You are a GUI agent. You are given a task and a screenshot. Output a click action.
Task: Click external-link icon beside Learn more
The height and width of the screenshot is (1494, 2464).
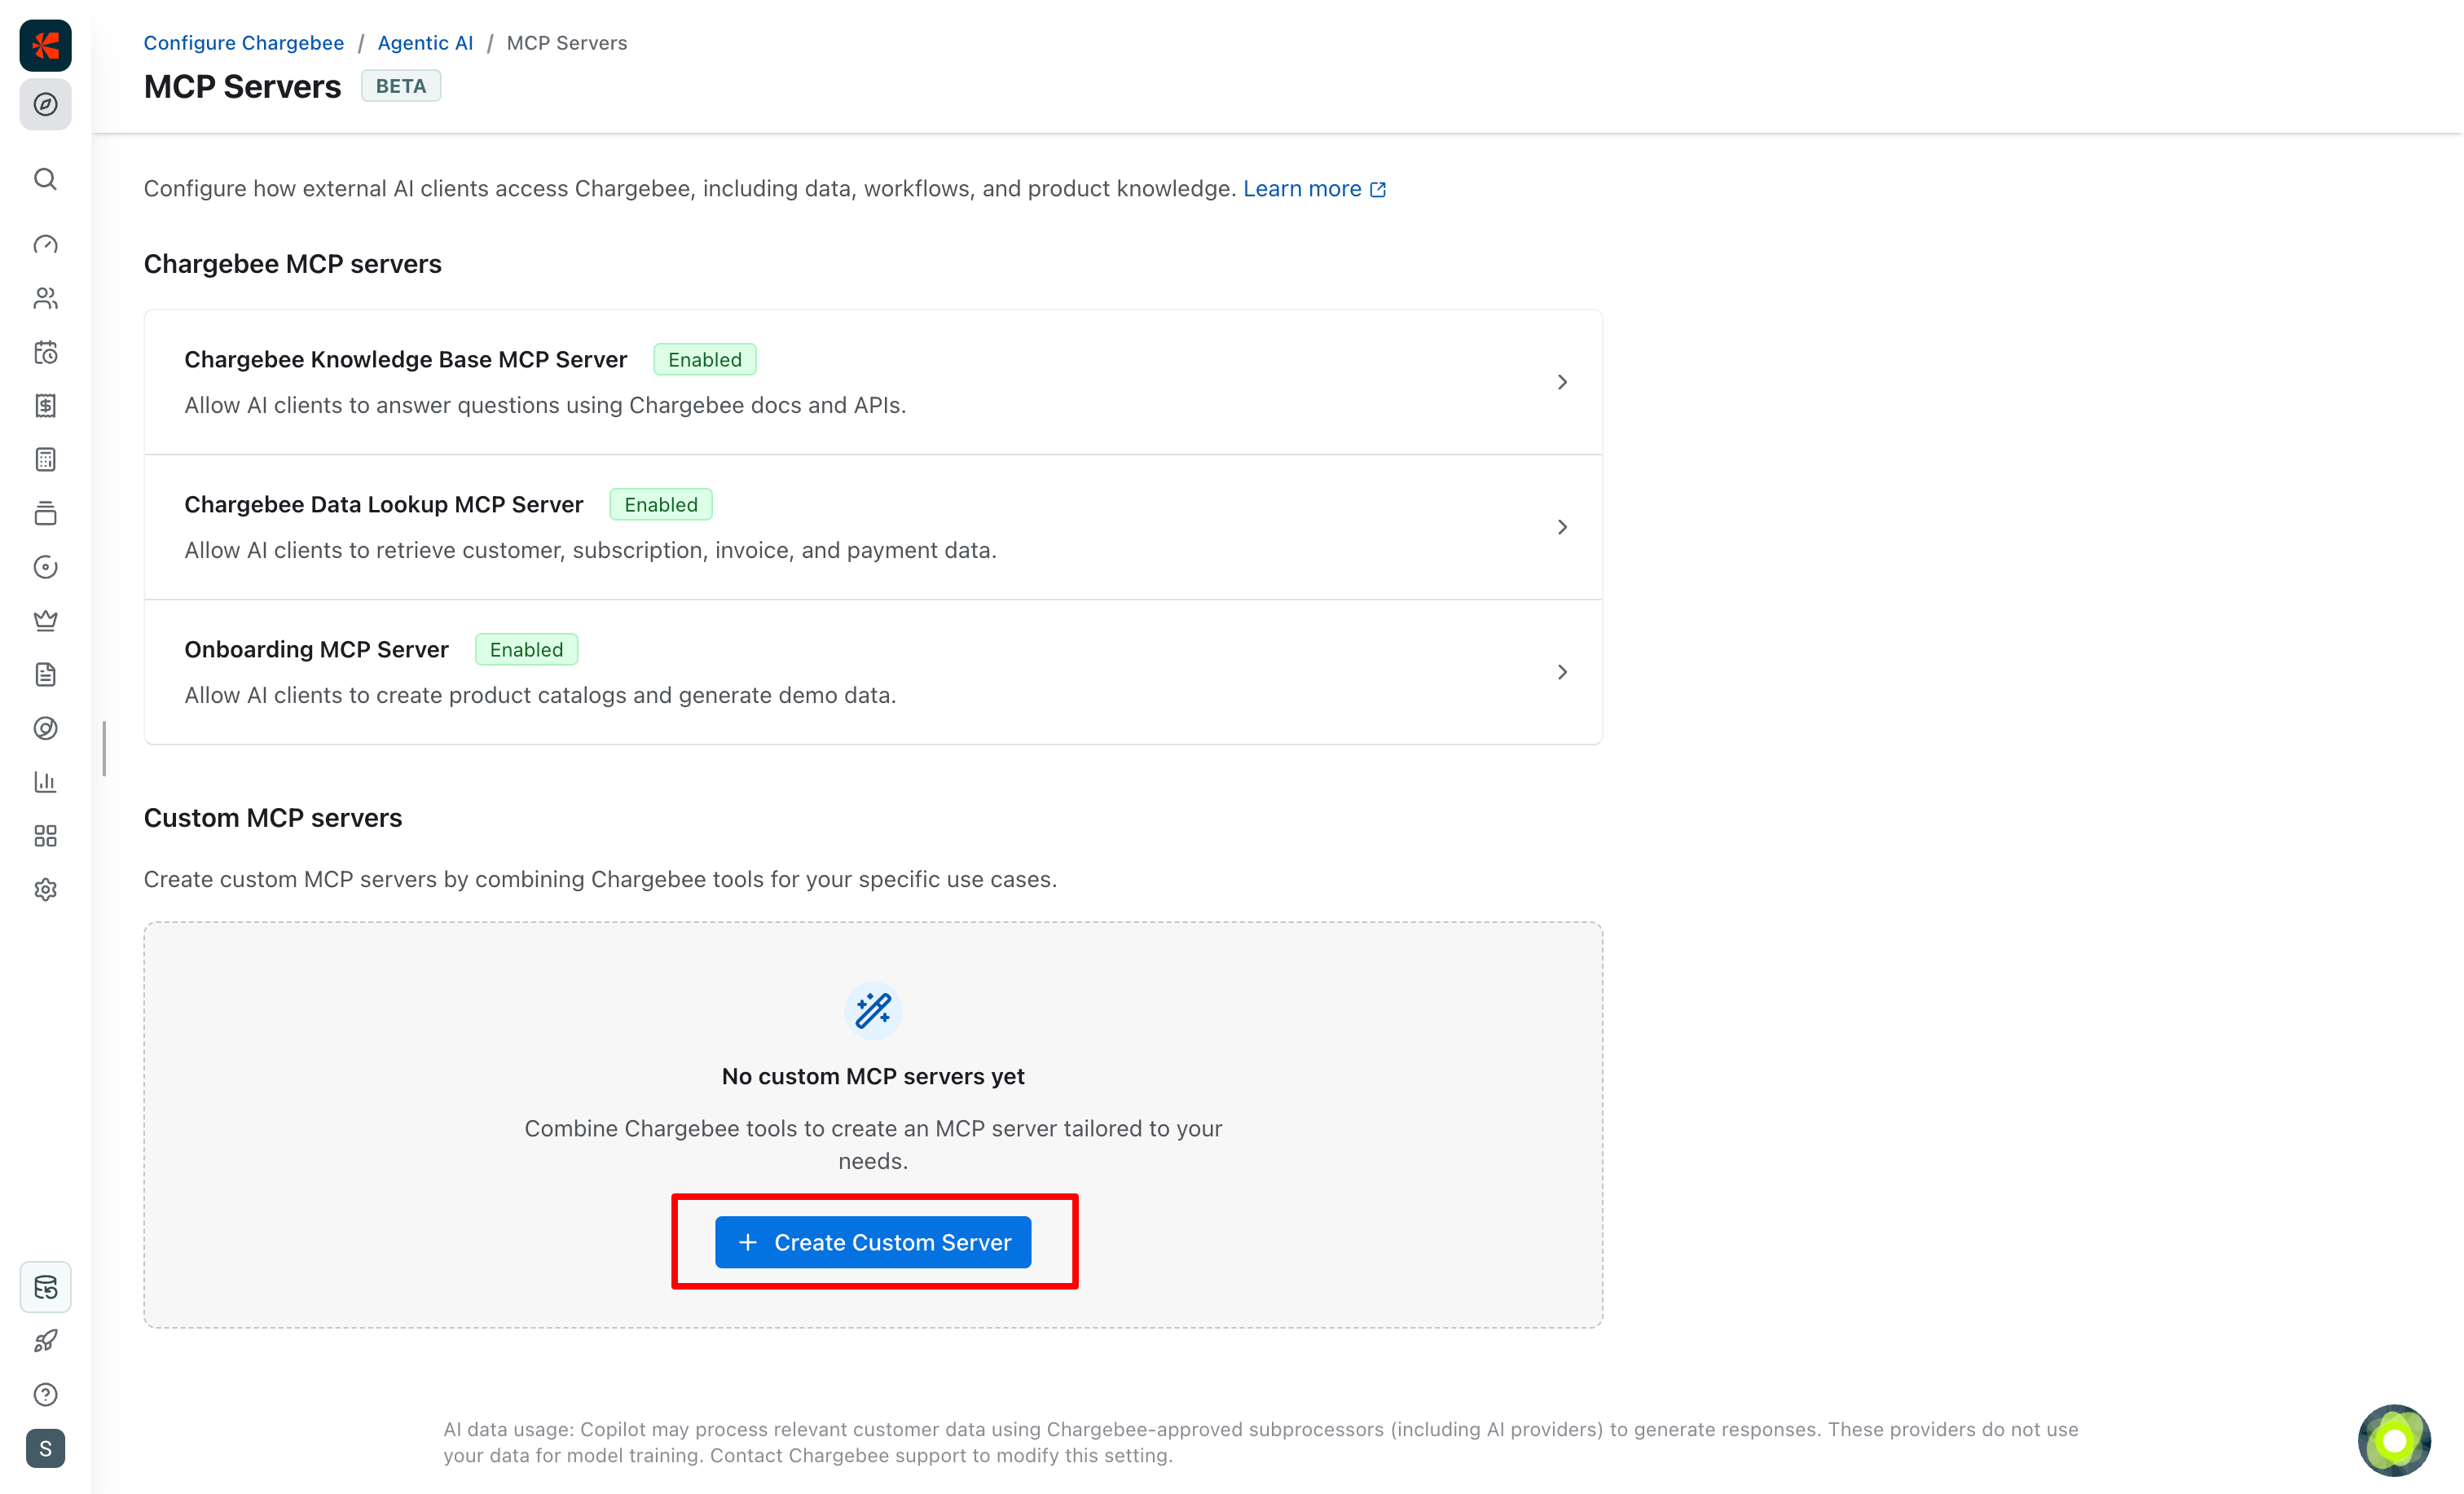[1378, 190]
